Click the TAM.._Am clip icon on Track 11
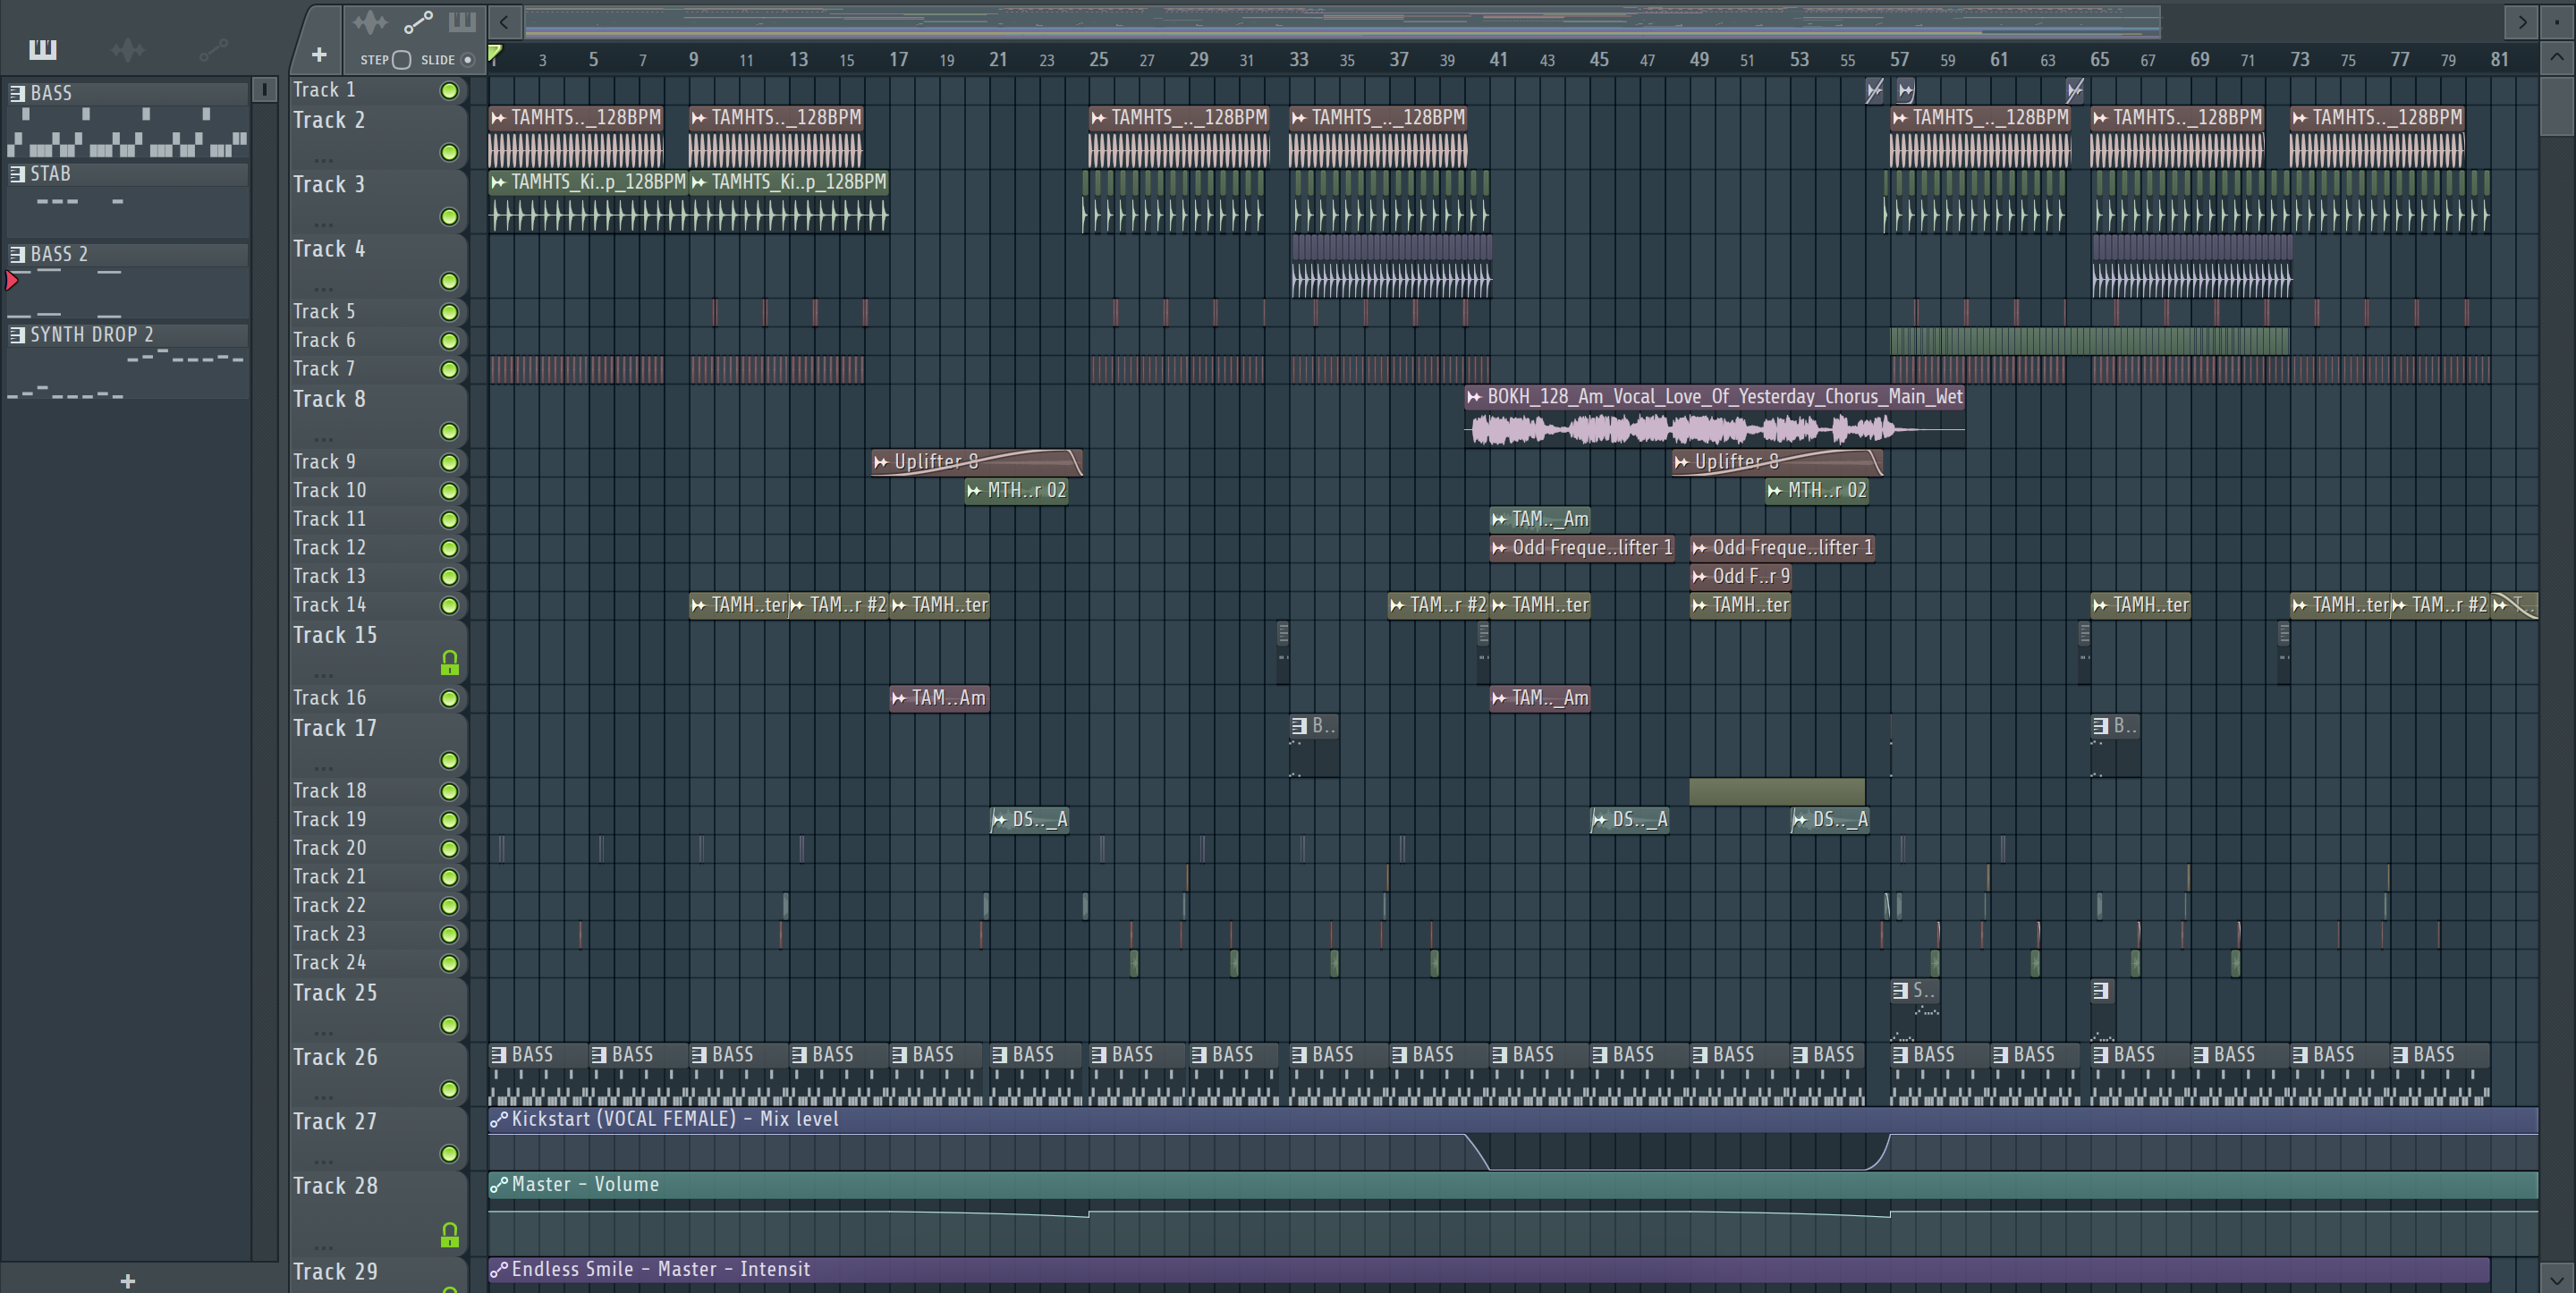2576x1293 pixels. click(x=1498, y=520)
